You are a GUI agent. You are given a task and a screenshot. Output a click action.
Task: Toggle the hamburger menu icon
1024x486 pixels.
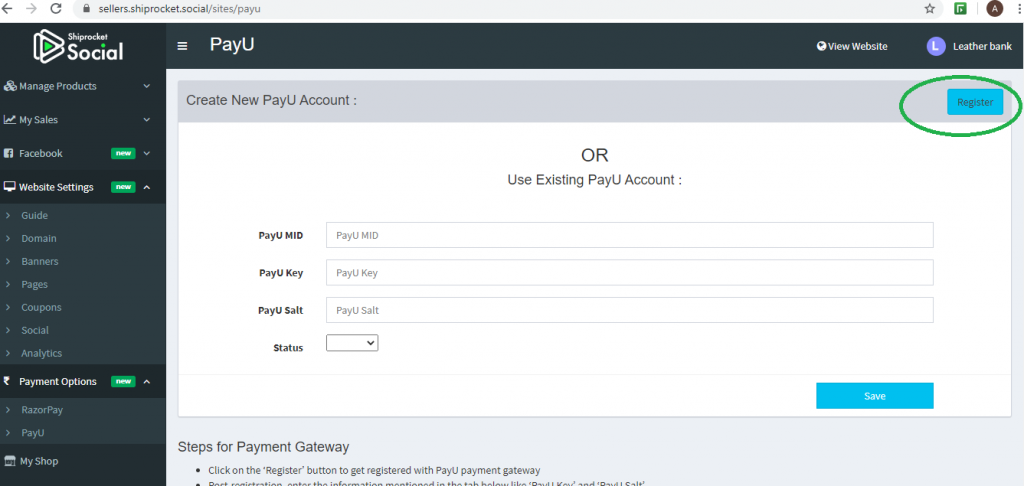tap(182, 46)
